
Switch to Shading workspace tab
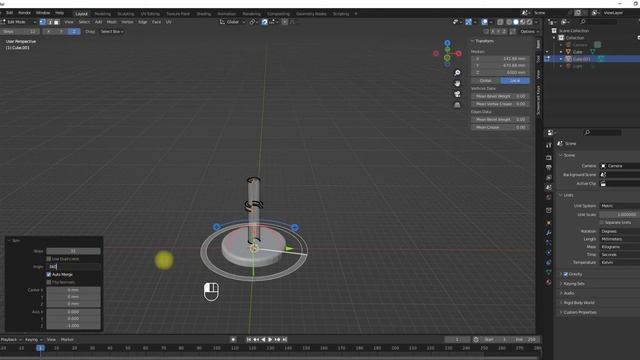coord(204,14)
